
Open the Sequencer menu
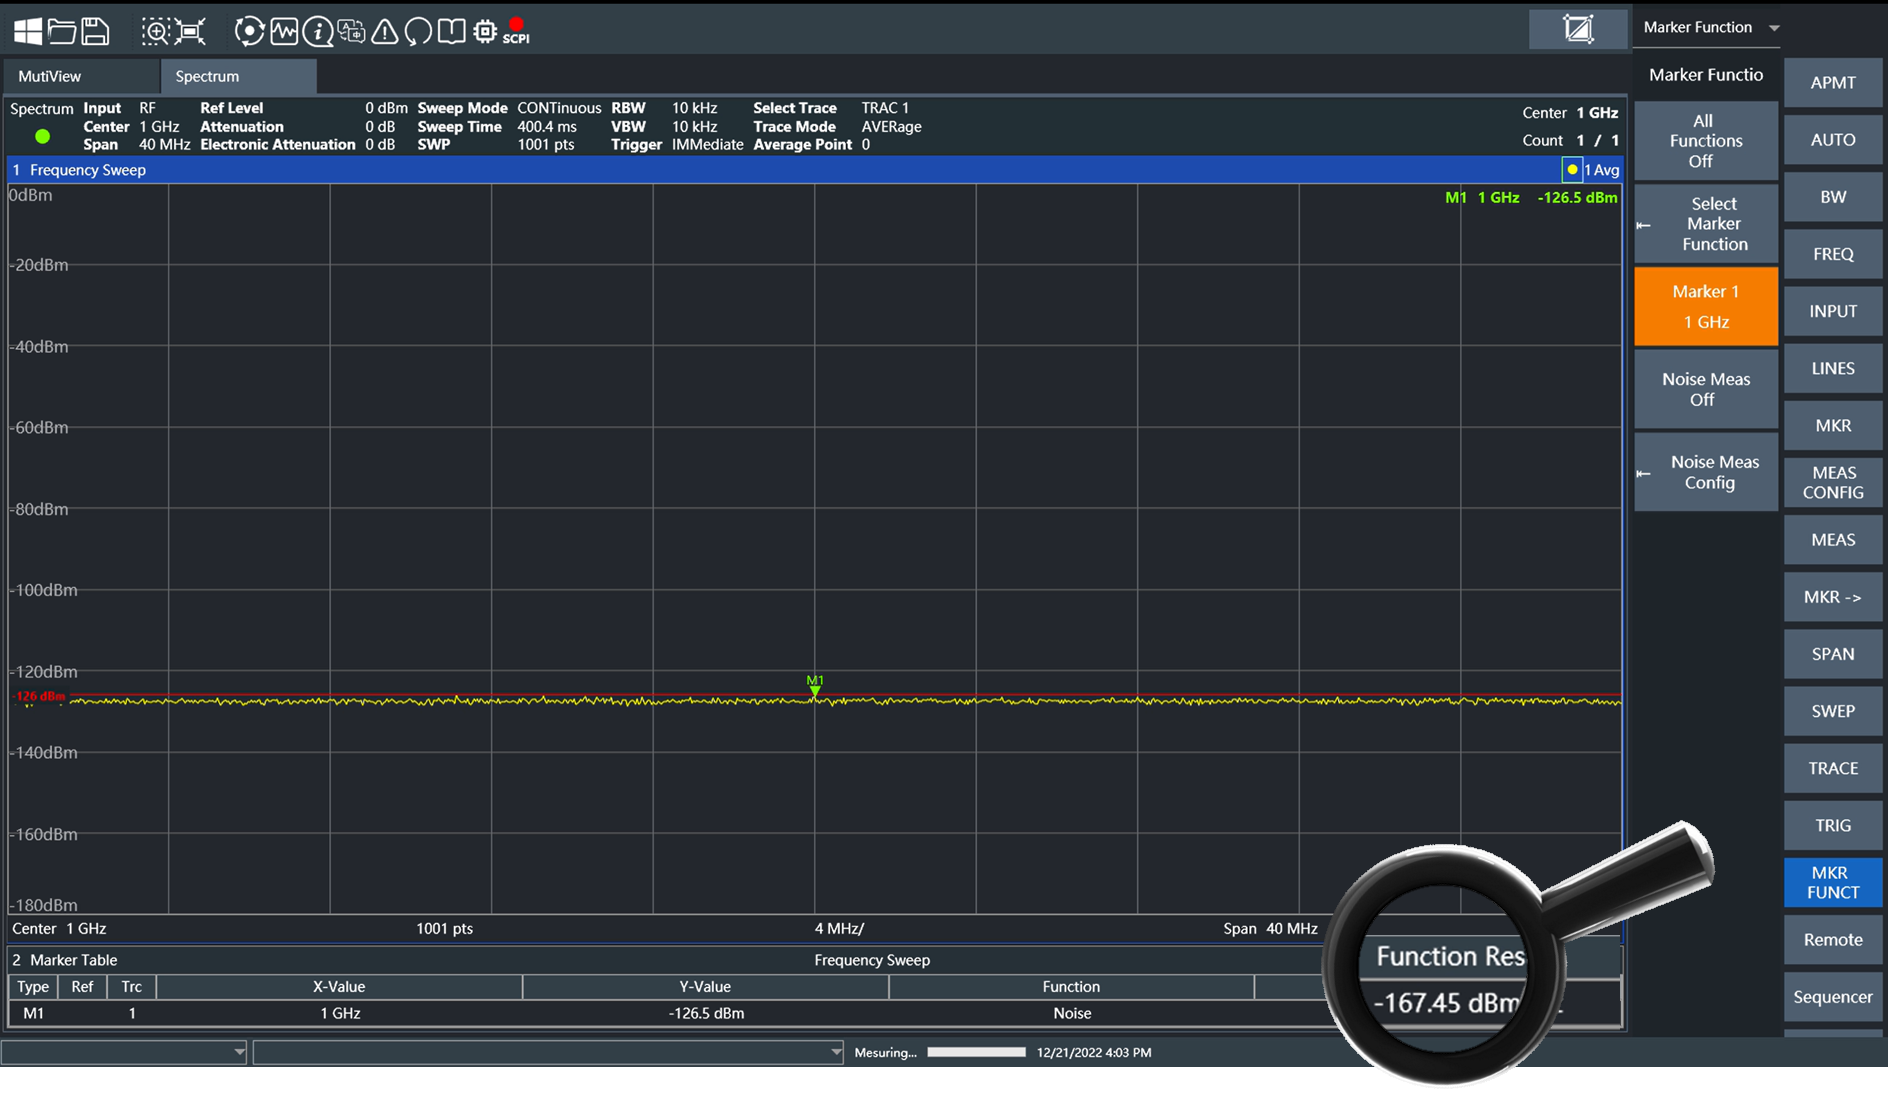tap(1833, 996)
